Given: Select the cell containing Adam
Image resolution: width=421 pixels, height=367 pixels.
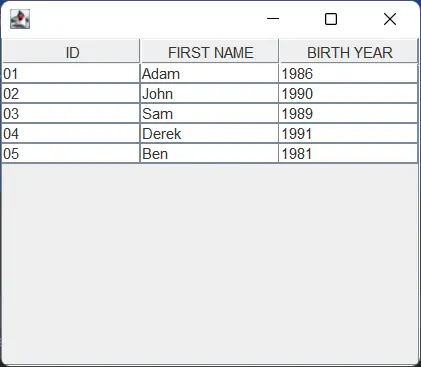Looking at the screenshot, I should click(x=209, y=74).
